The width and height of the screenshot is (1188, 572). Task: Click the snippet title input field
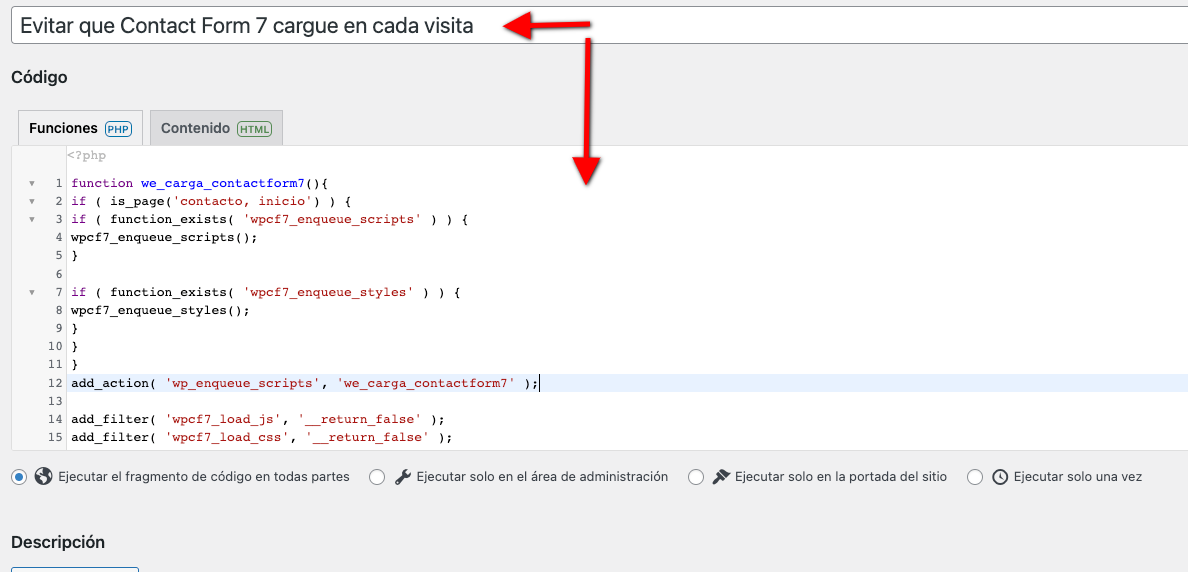click(x=599, y=26)
